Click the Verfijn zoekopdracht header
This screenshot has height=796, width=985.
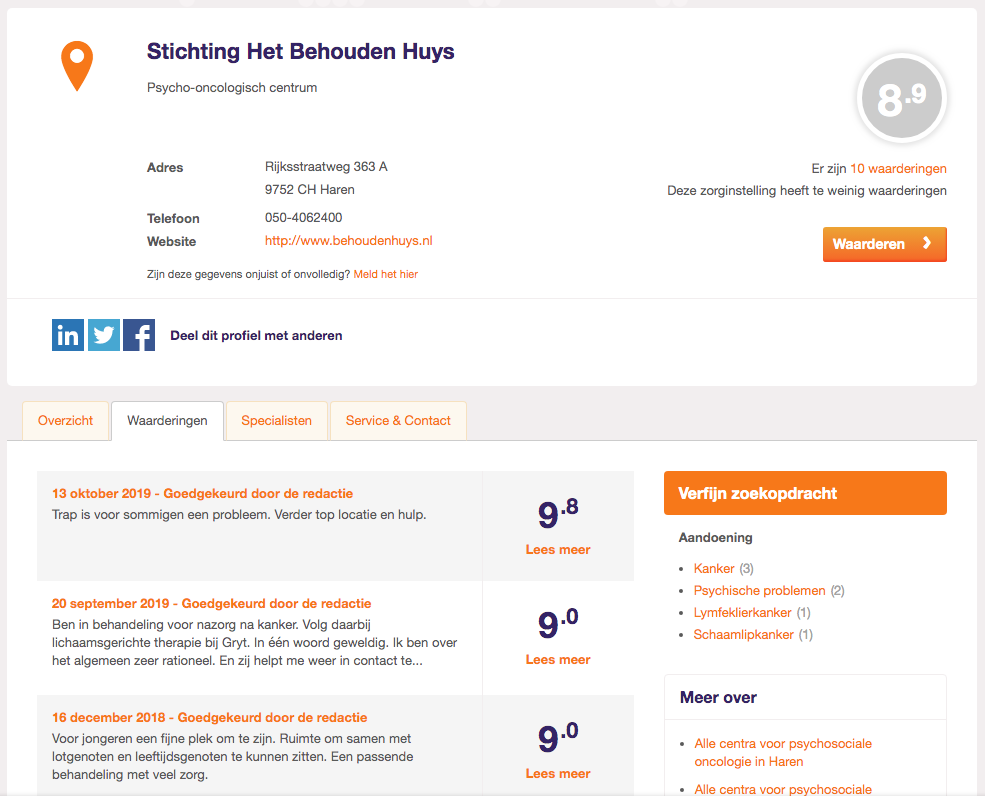click(x=805, y=493)
